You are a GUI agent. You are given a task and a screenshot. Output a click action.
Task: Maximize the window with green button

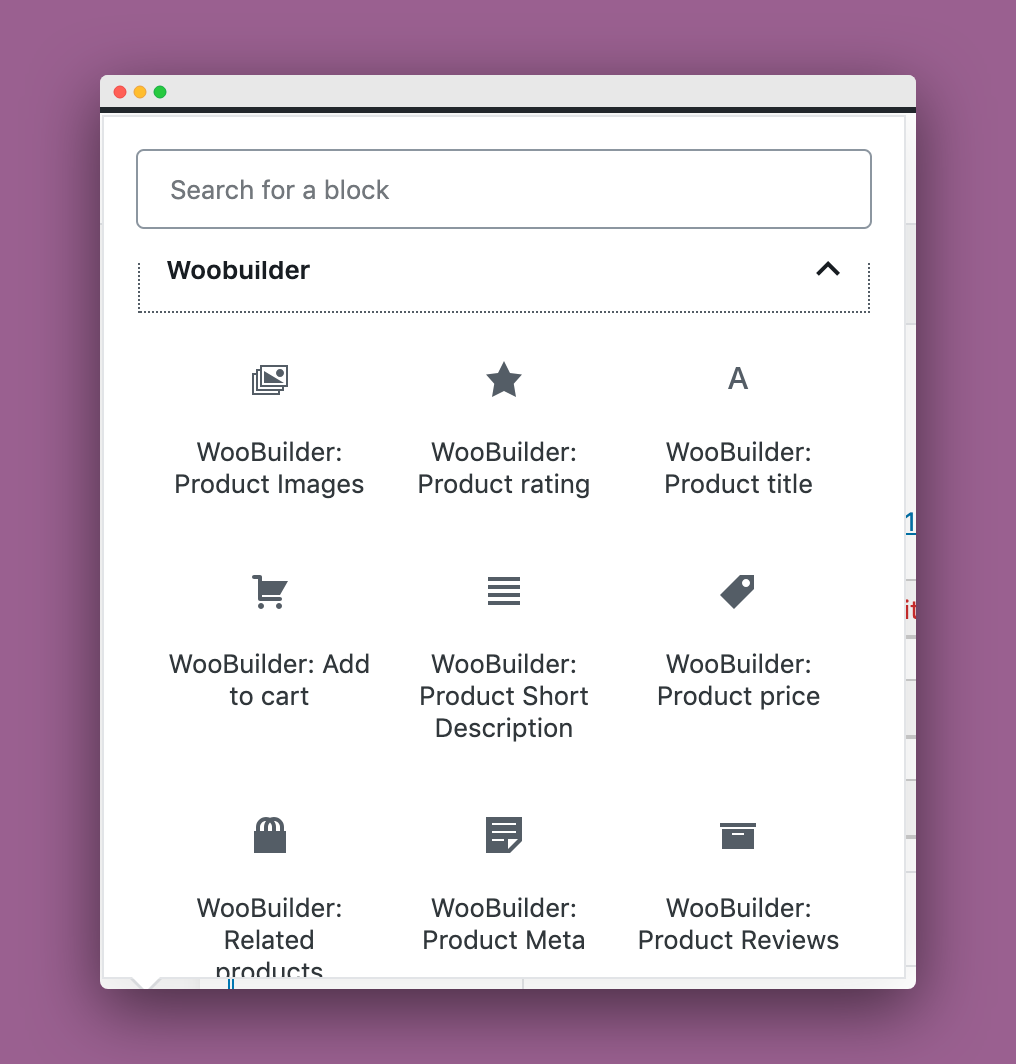point(160,92)
